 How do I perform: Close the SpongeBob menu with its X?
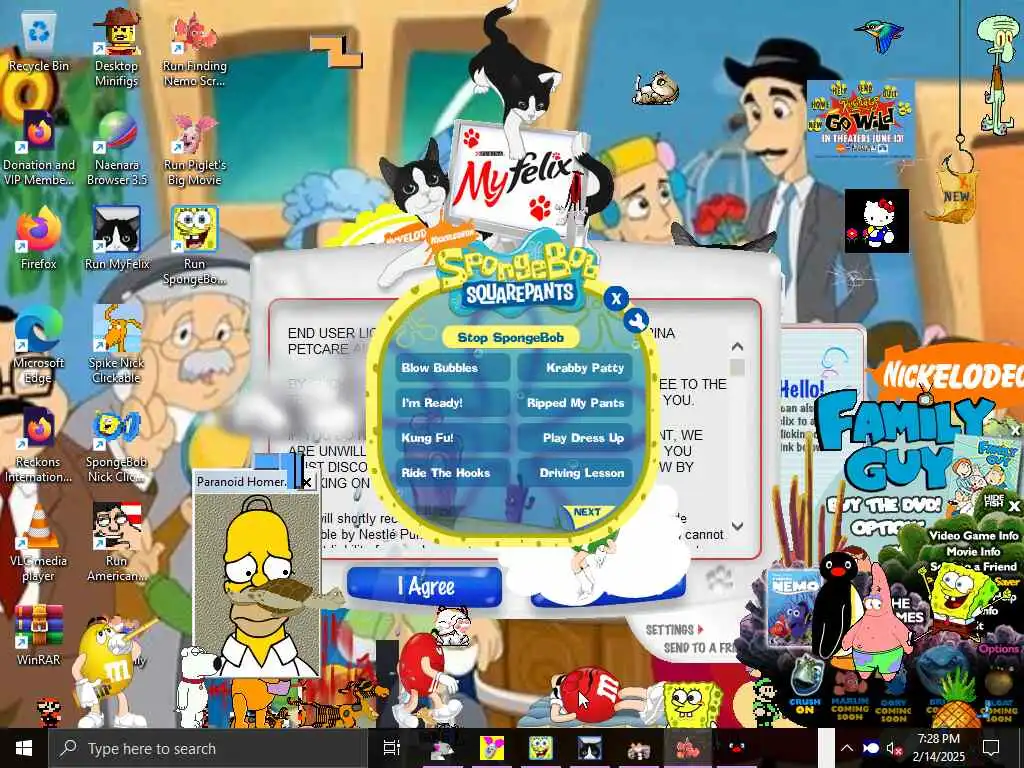(616, 299)
